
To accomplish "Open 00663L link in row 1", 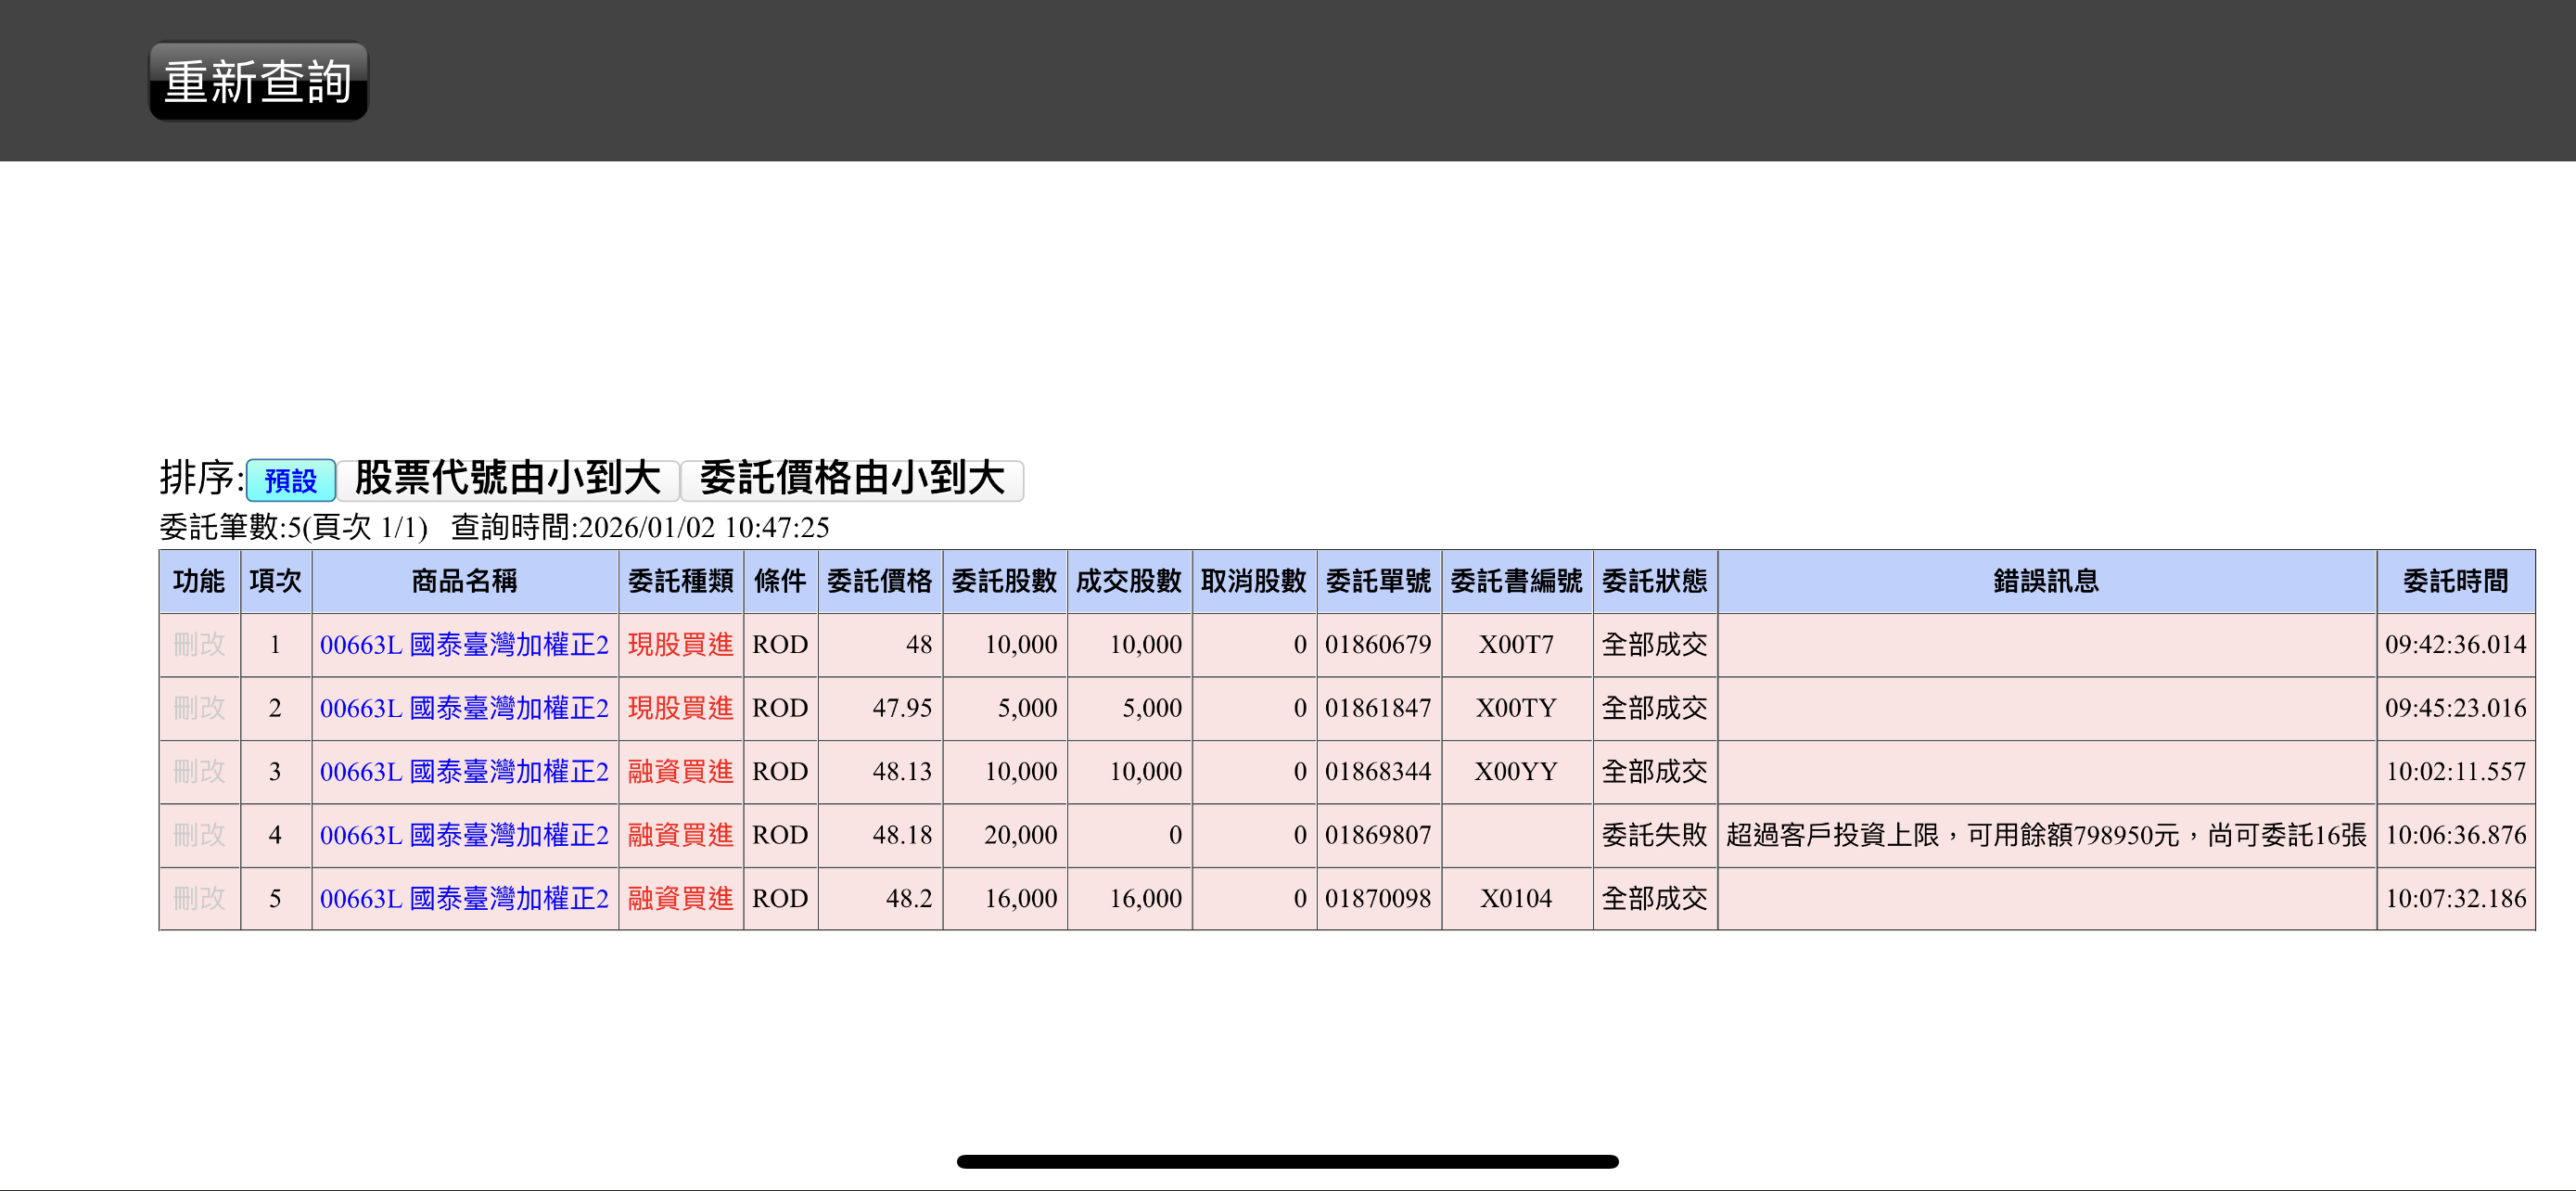I will [464, 645].
